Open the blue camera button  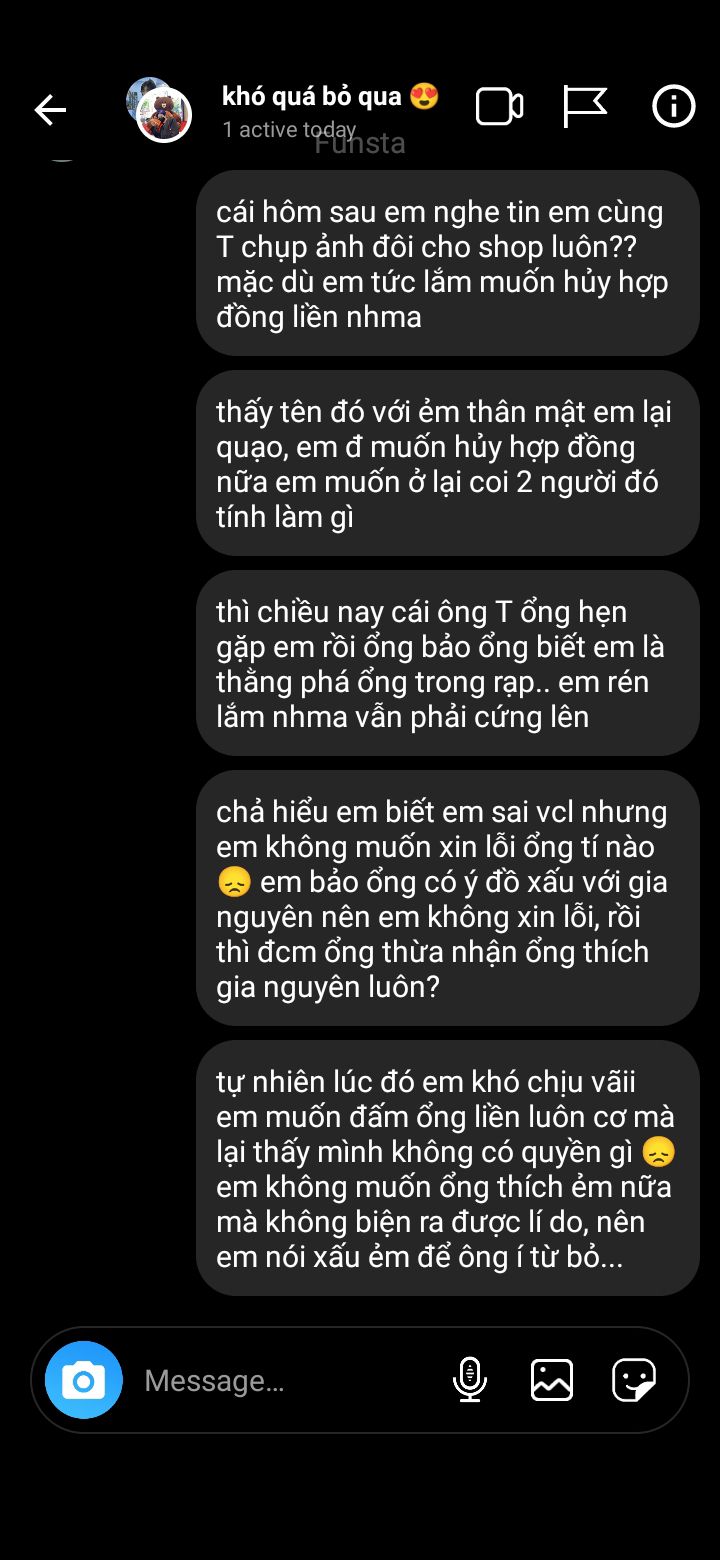[84, 1380]
